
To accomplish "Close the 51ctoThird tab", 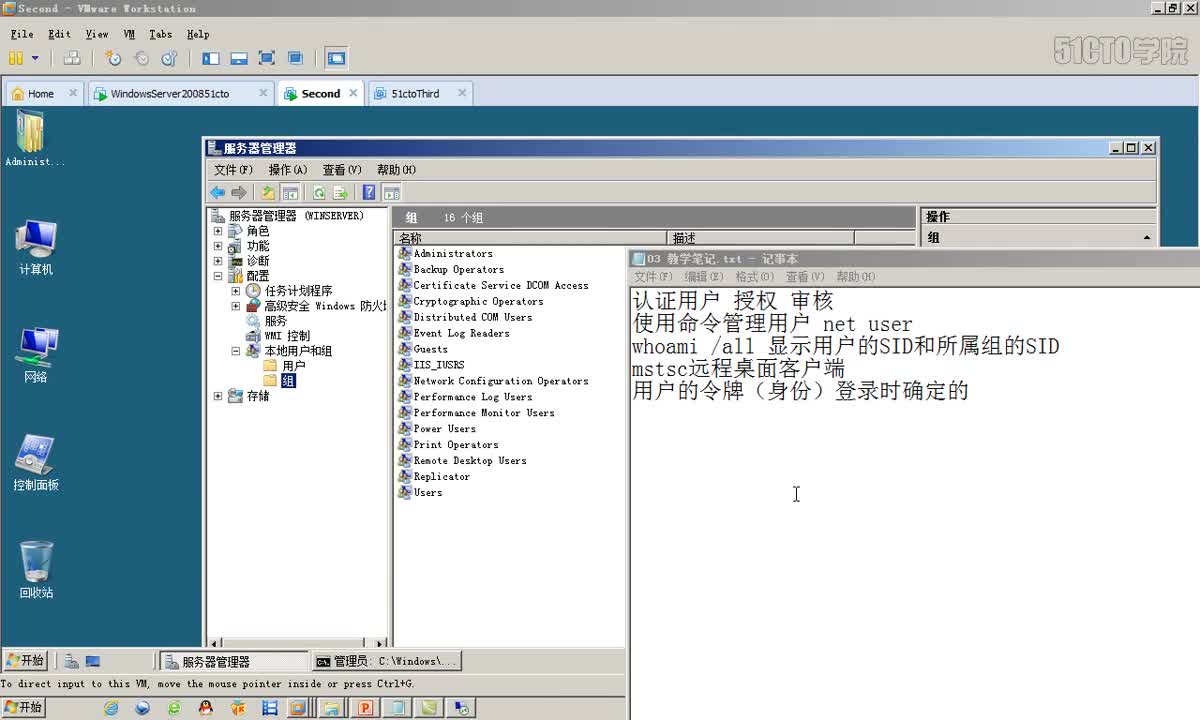I will [x=462, y=93].
